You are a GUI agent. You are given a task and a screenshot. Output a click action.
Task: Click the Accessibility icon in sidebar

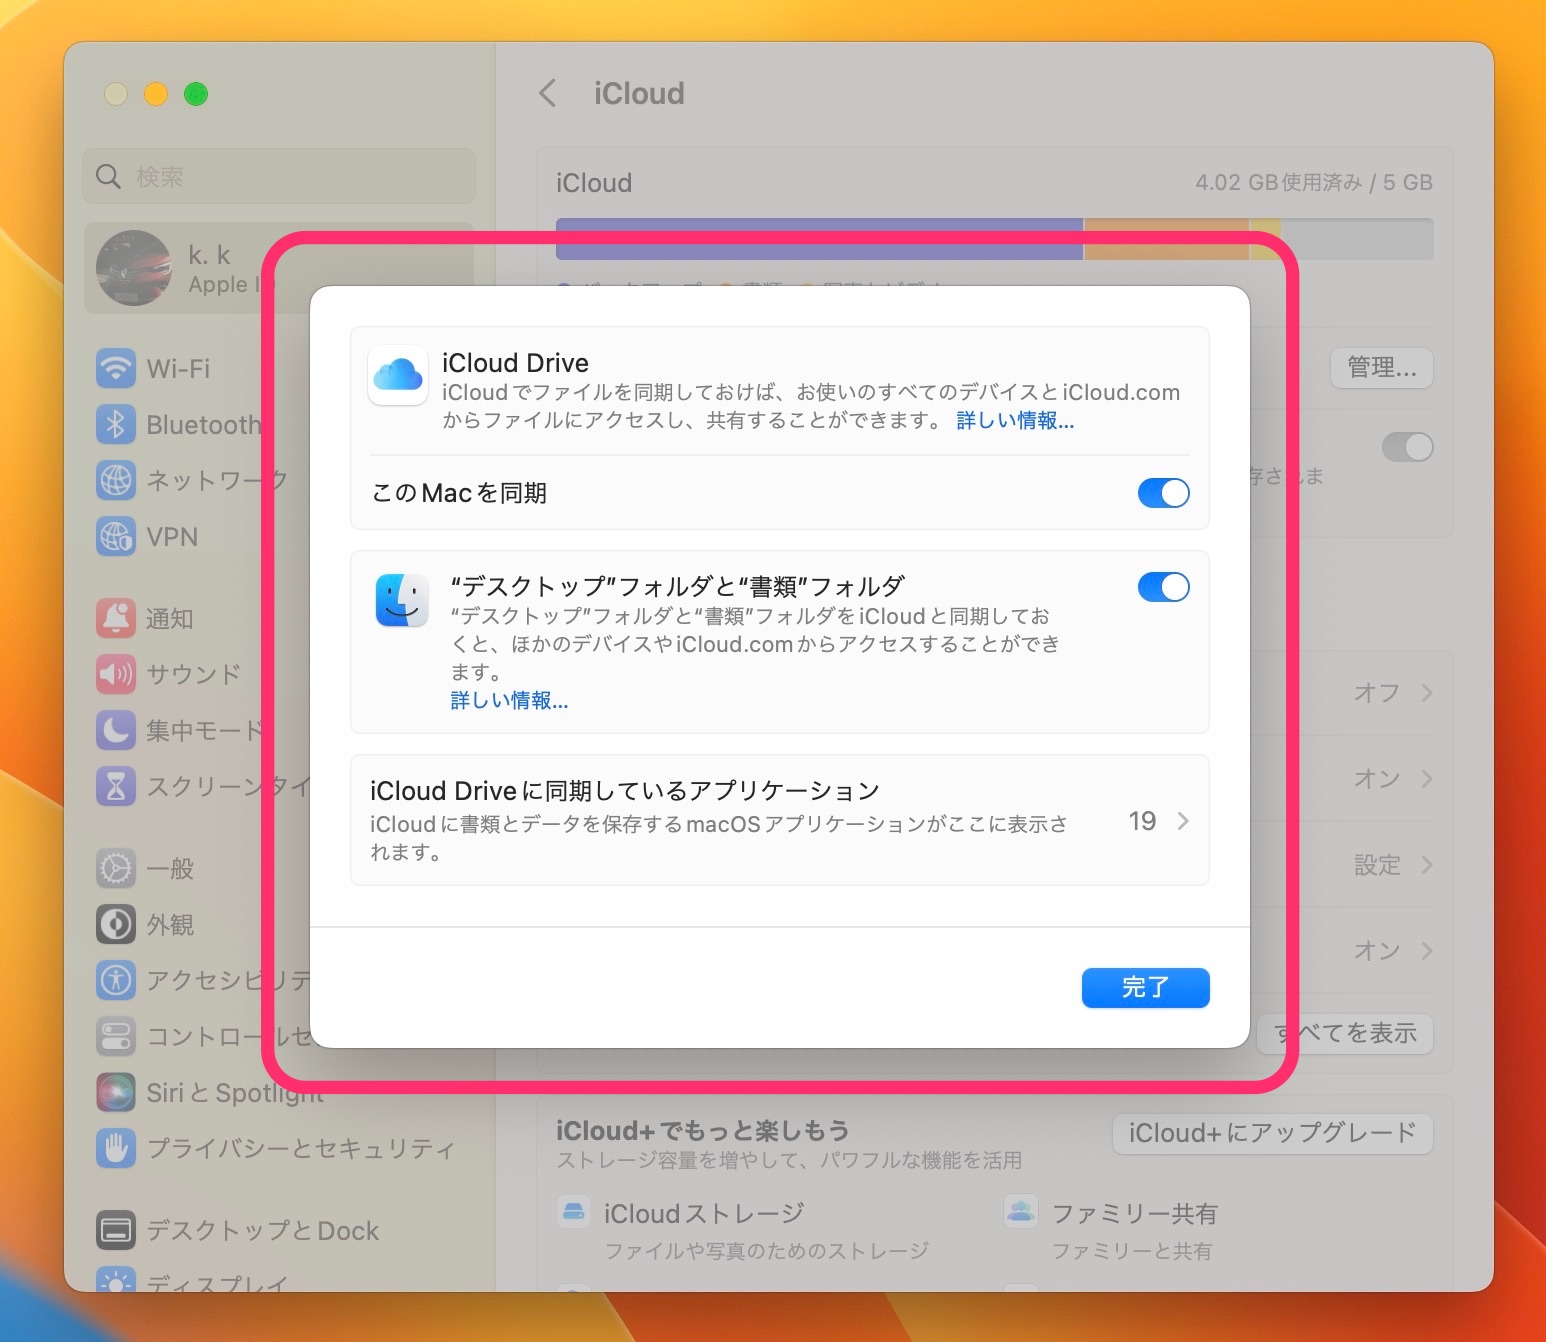pos(116,980)
